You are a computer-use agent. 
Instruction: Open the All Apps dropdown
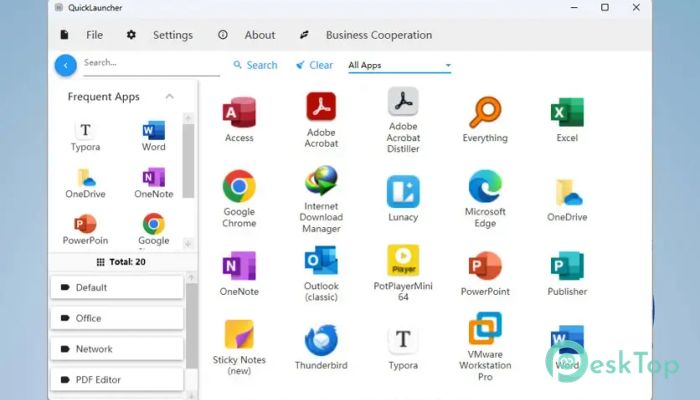400,65
